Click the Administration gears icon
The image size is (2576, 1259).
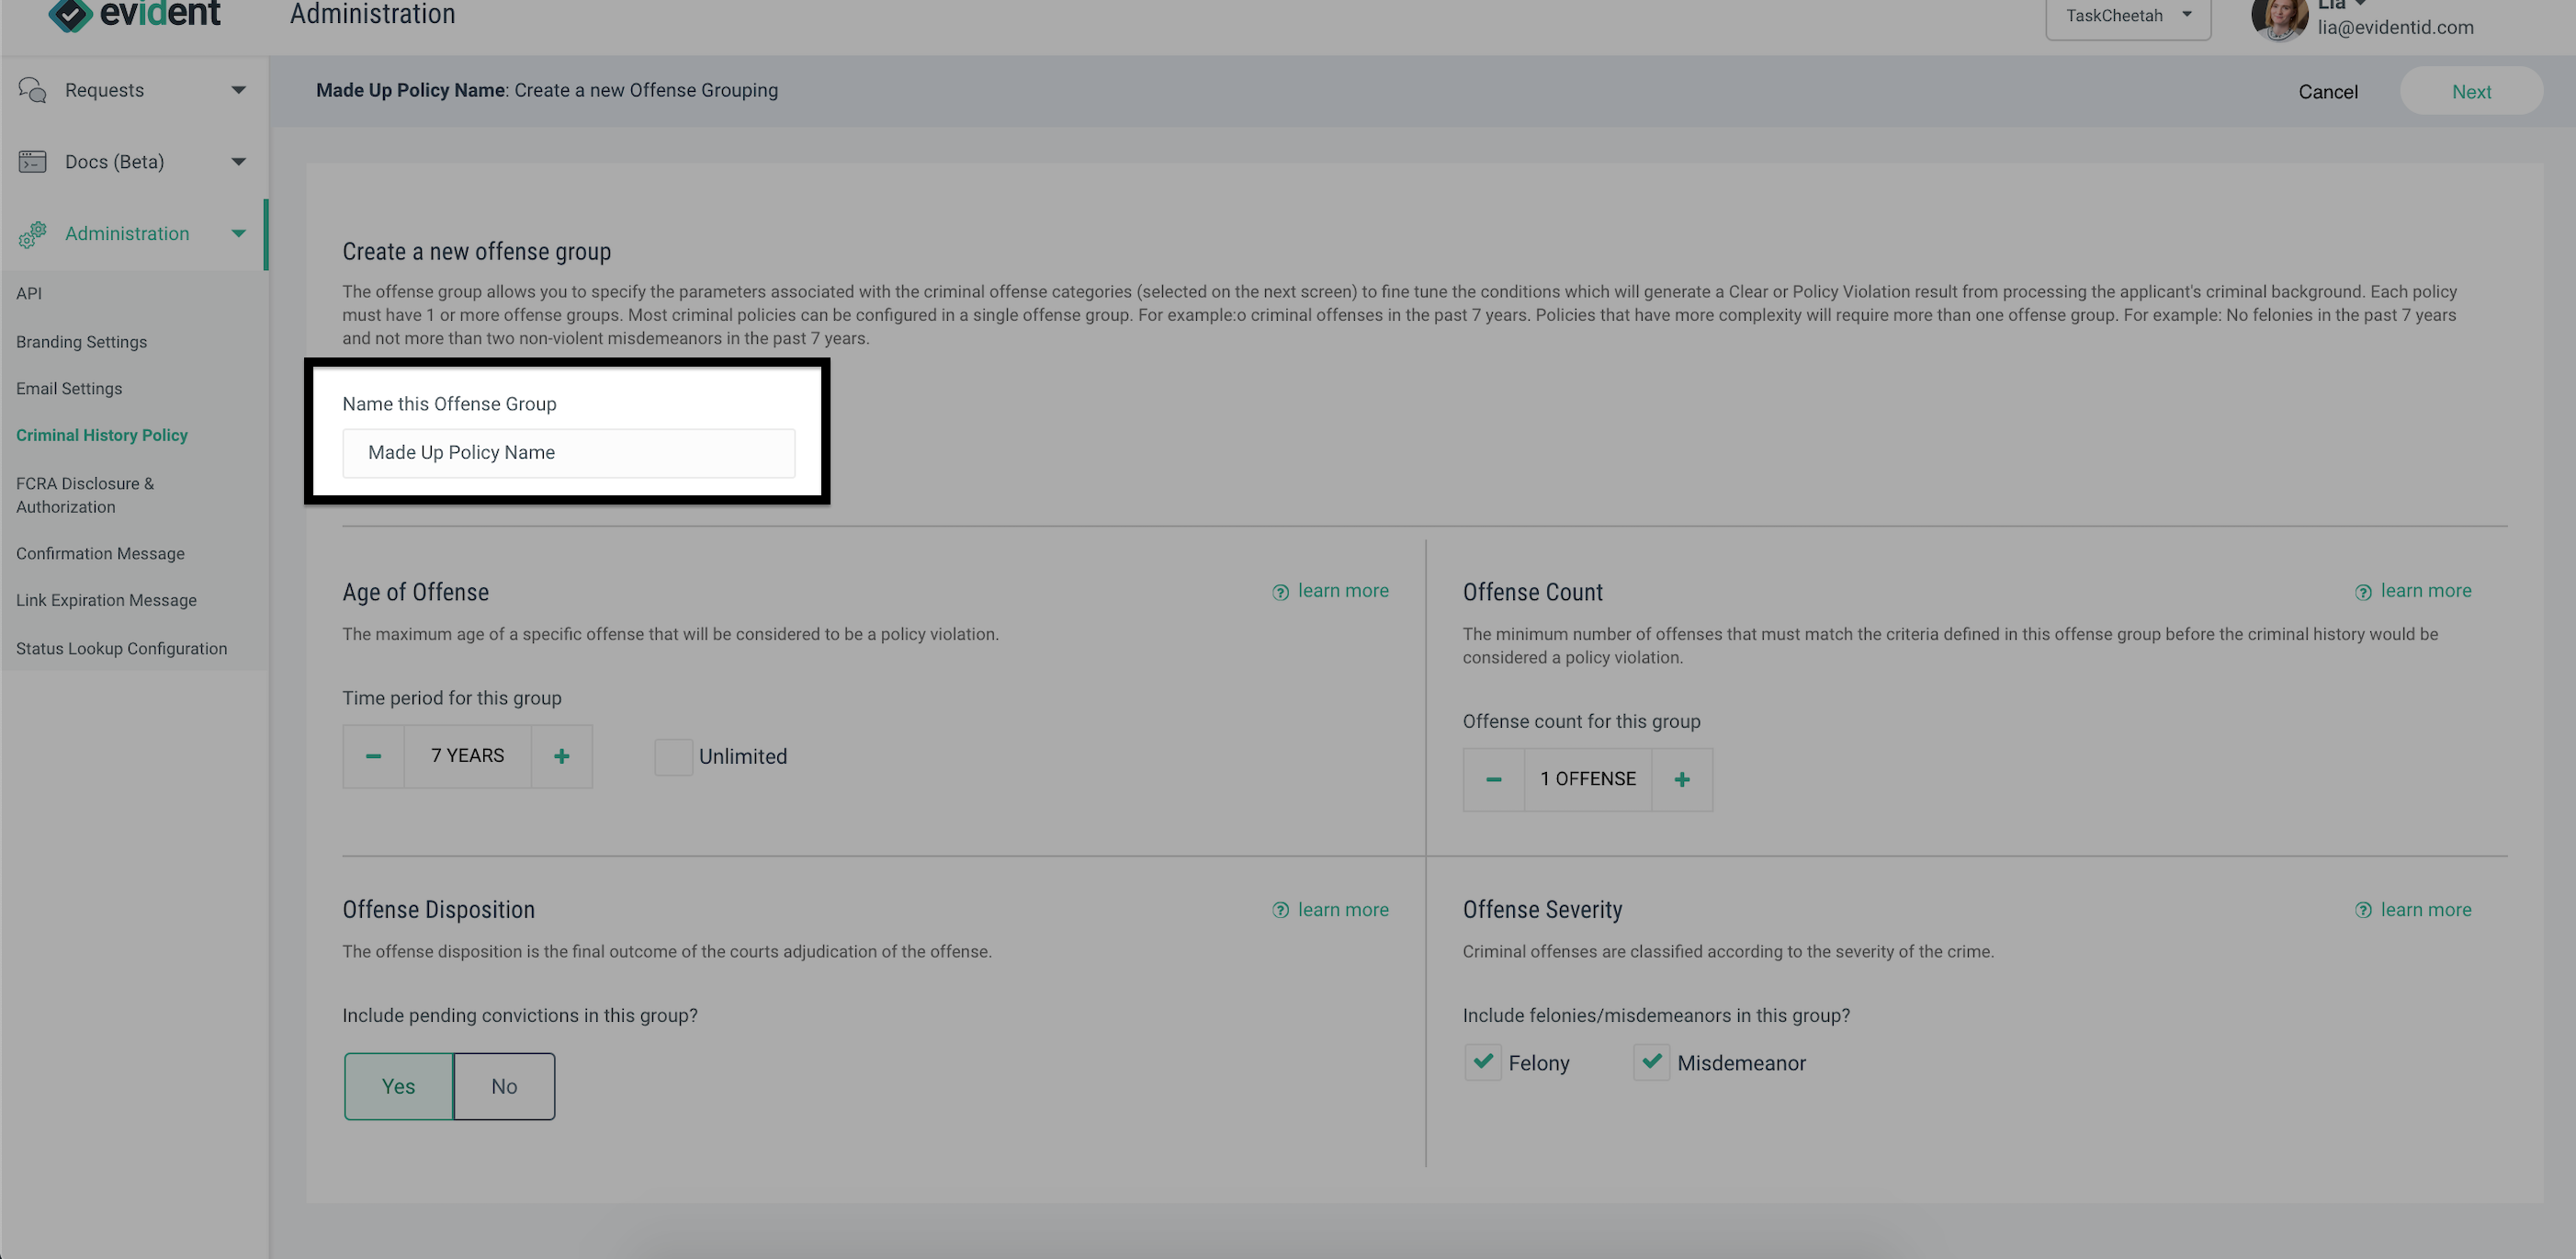32,234
